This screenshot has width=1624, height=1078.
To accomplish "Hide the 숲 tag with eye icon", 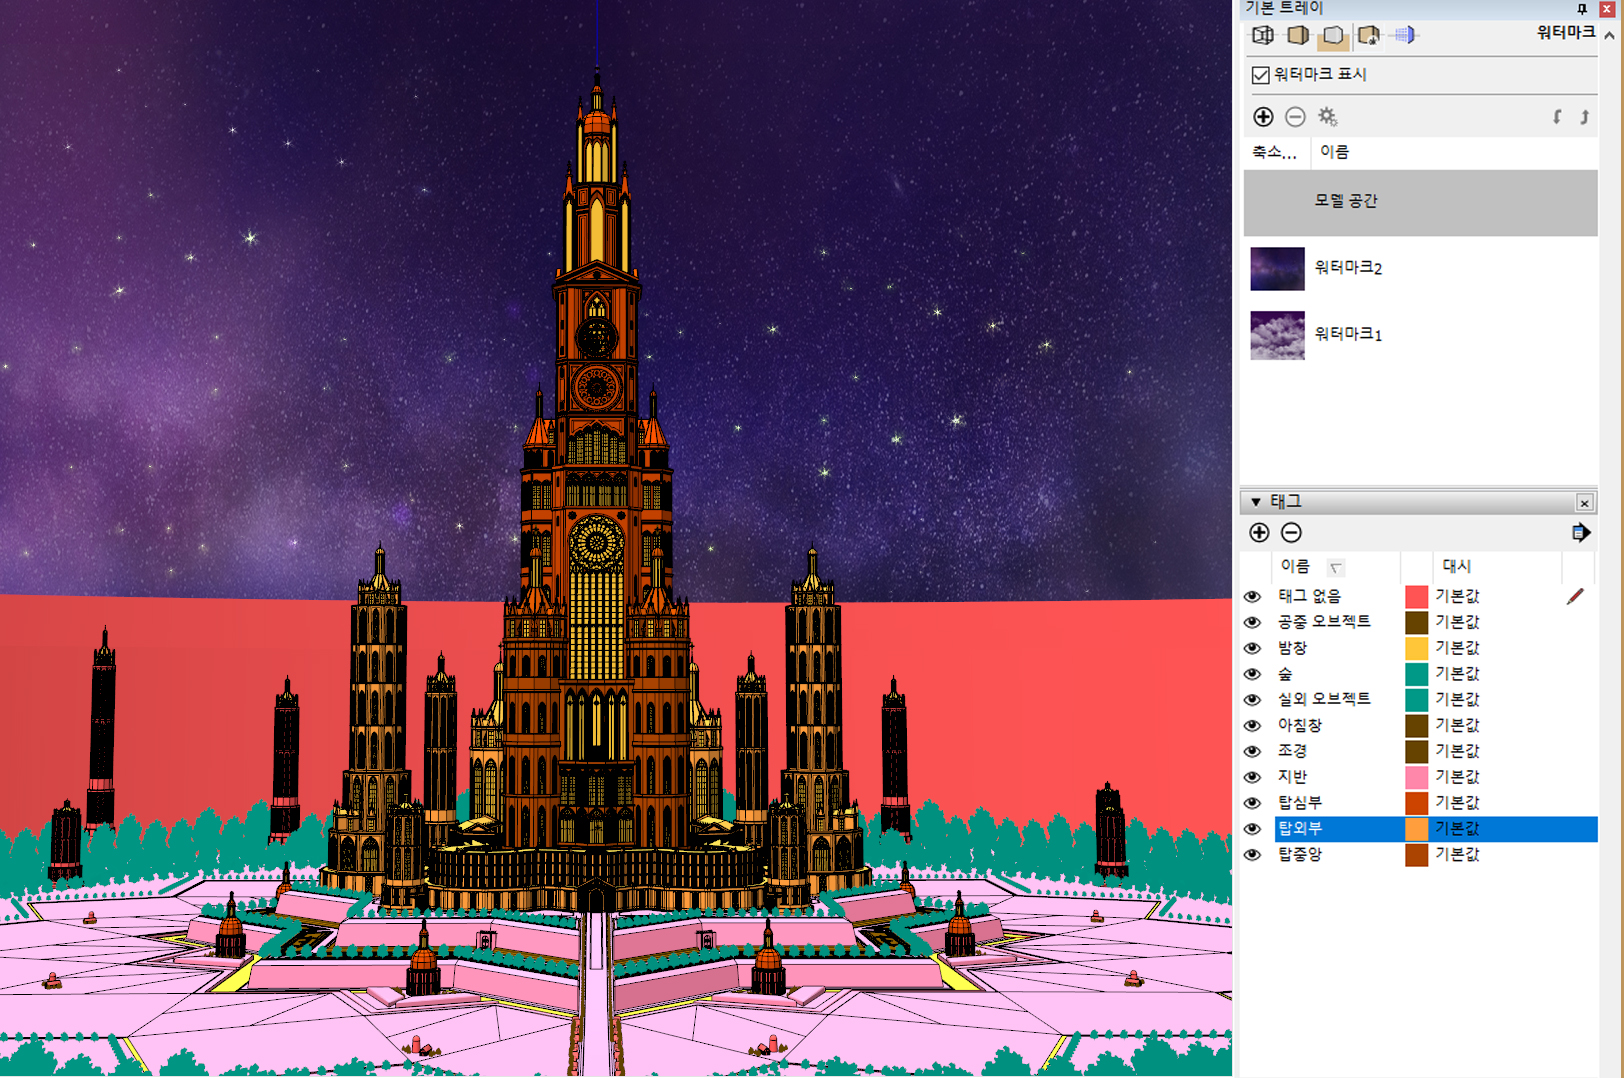I will [1252, 674].
